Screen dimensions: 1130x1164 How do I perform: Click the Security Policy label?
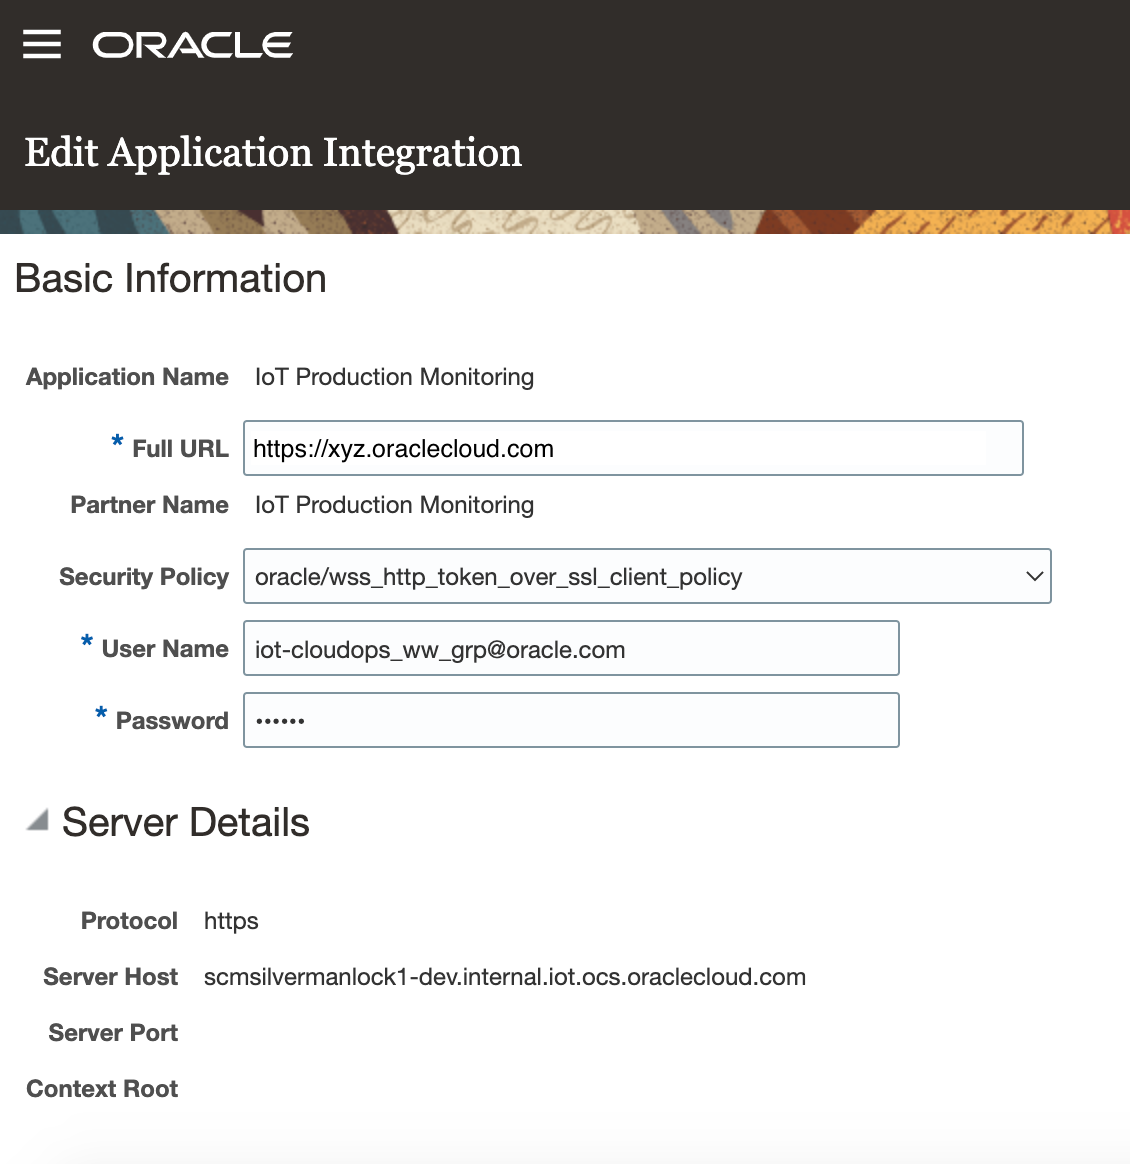[144, 577]
